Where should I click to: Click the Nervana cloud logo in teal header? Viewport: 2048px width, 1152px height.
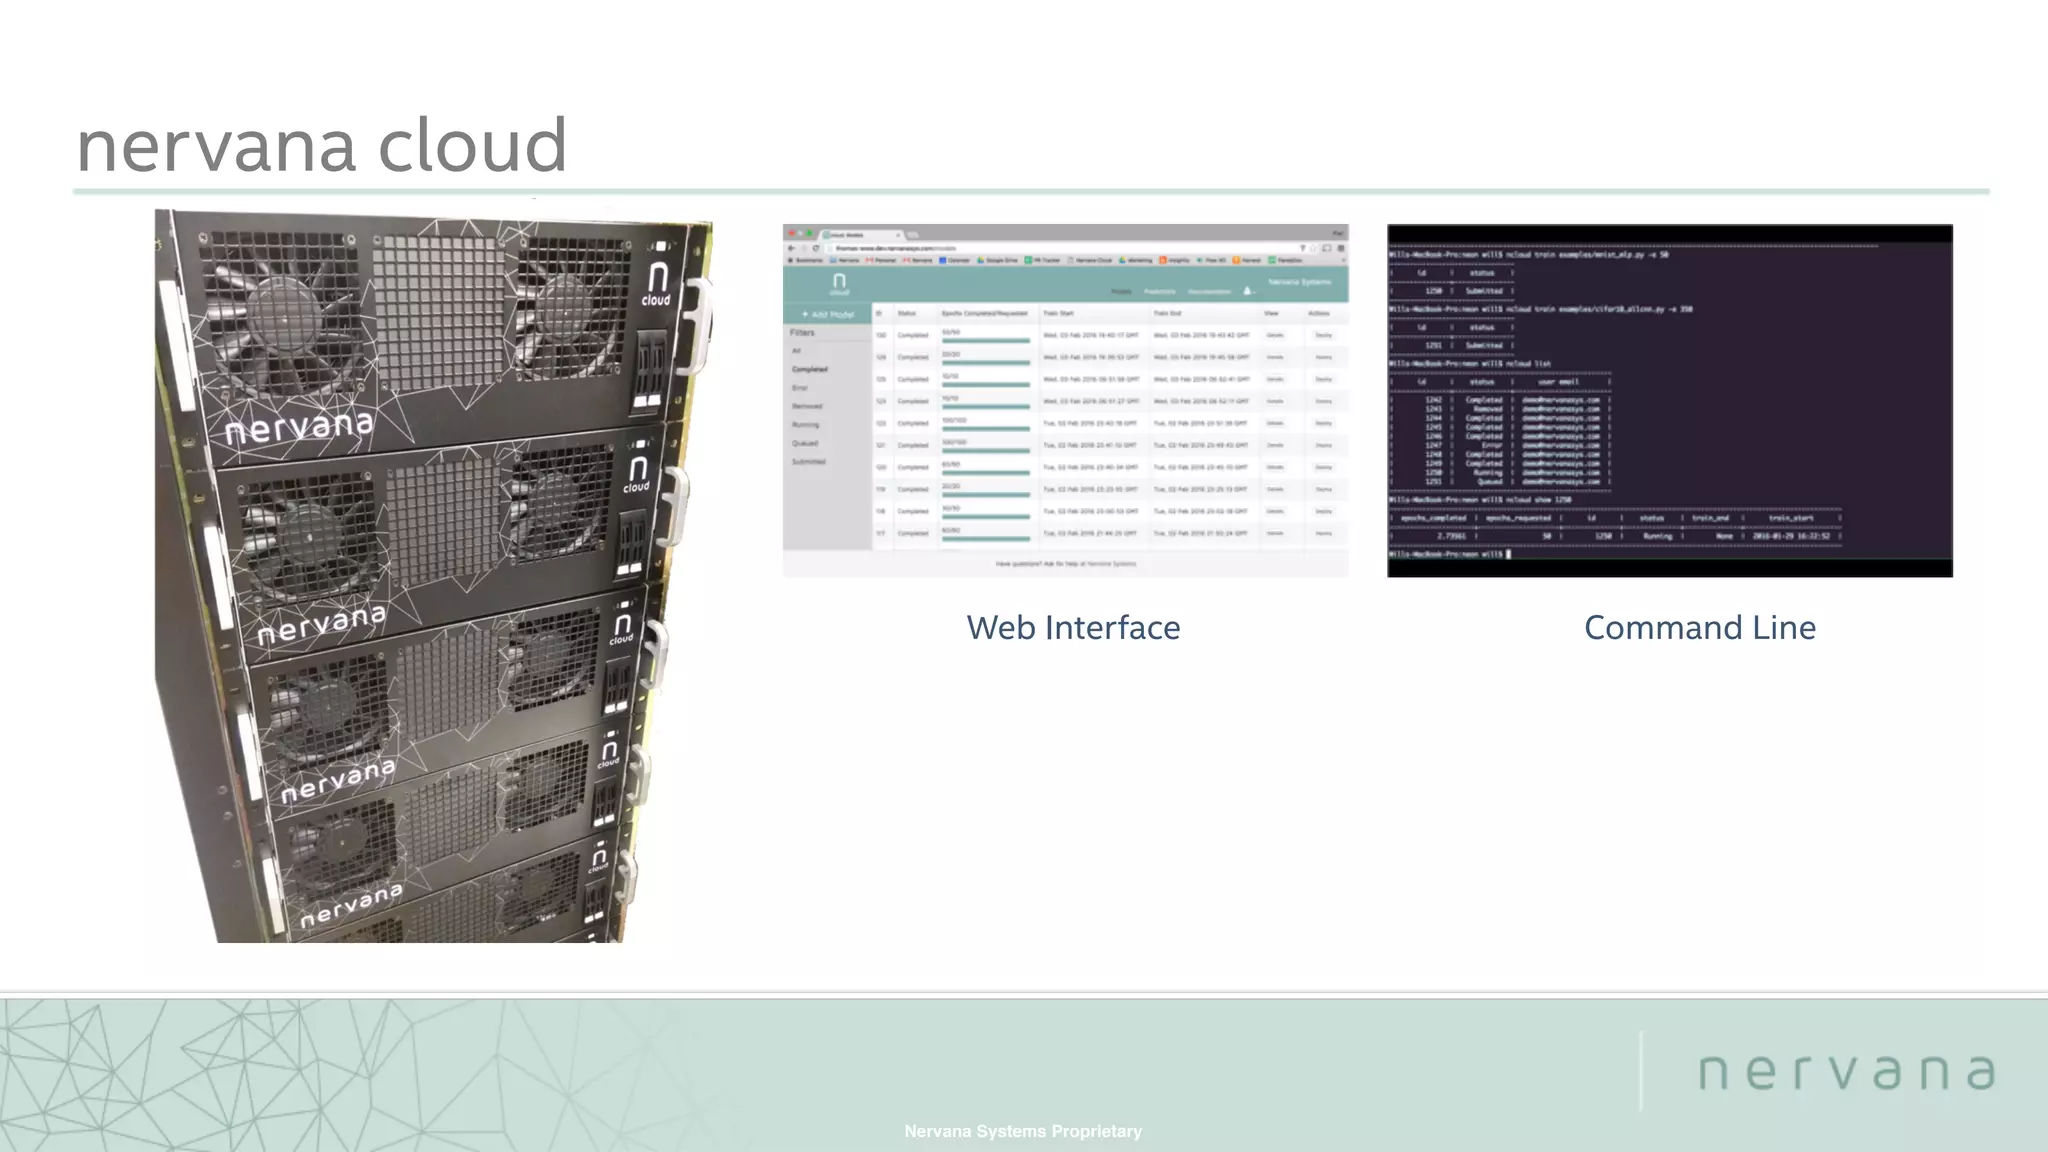point(839,285)
